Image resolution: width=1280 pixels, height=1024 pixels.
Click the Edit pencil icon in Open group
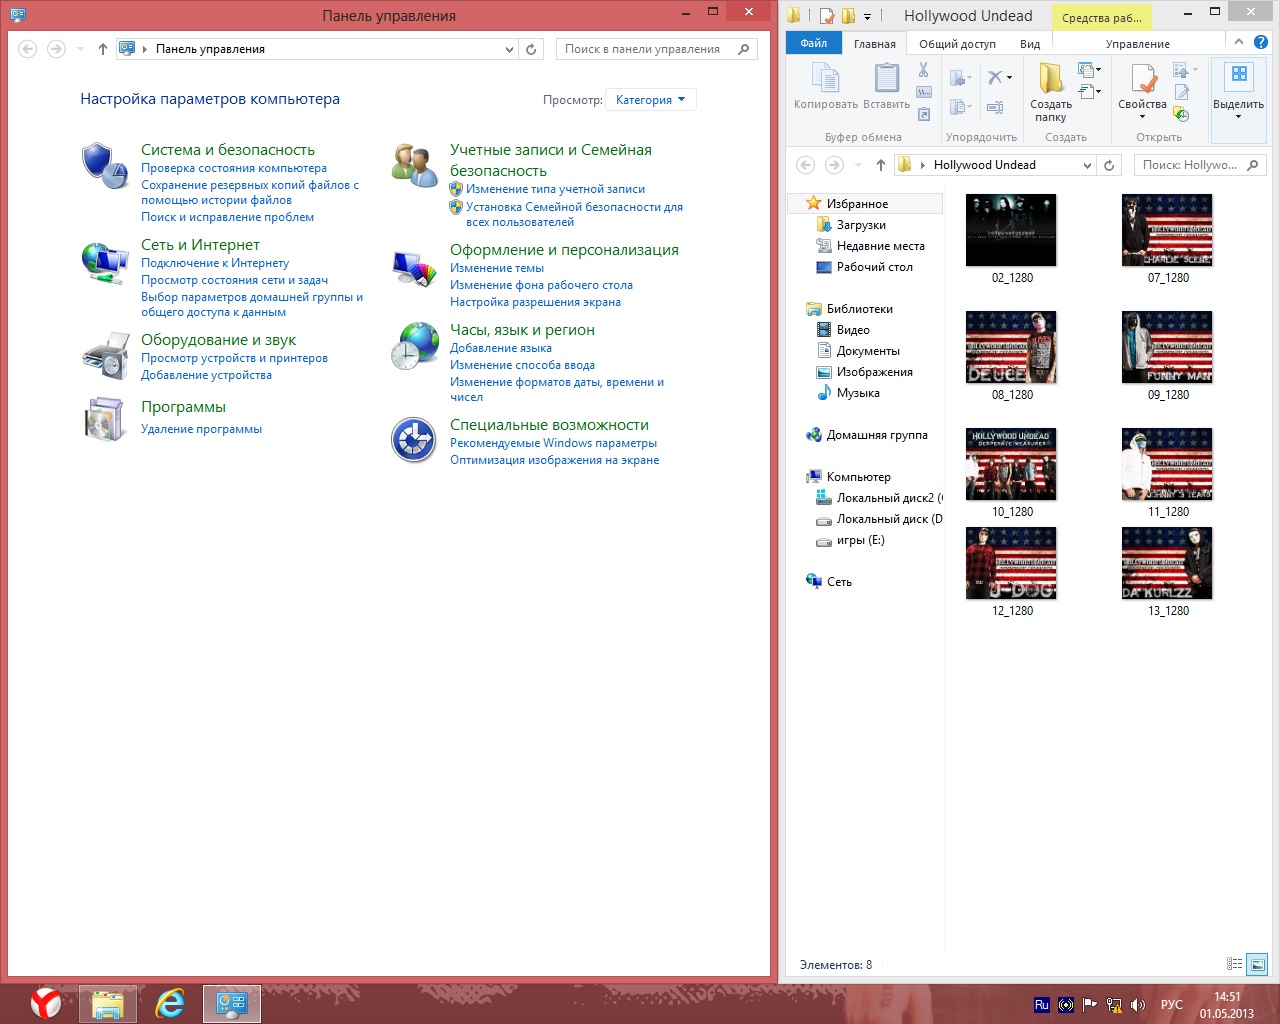[1182, 92]
